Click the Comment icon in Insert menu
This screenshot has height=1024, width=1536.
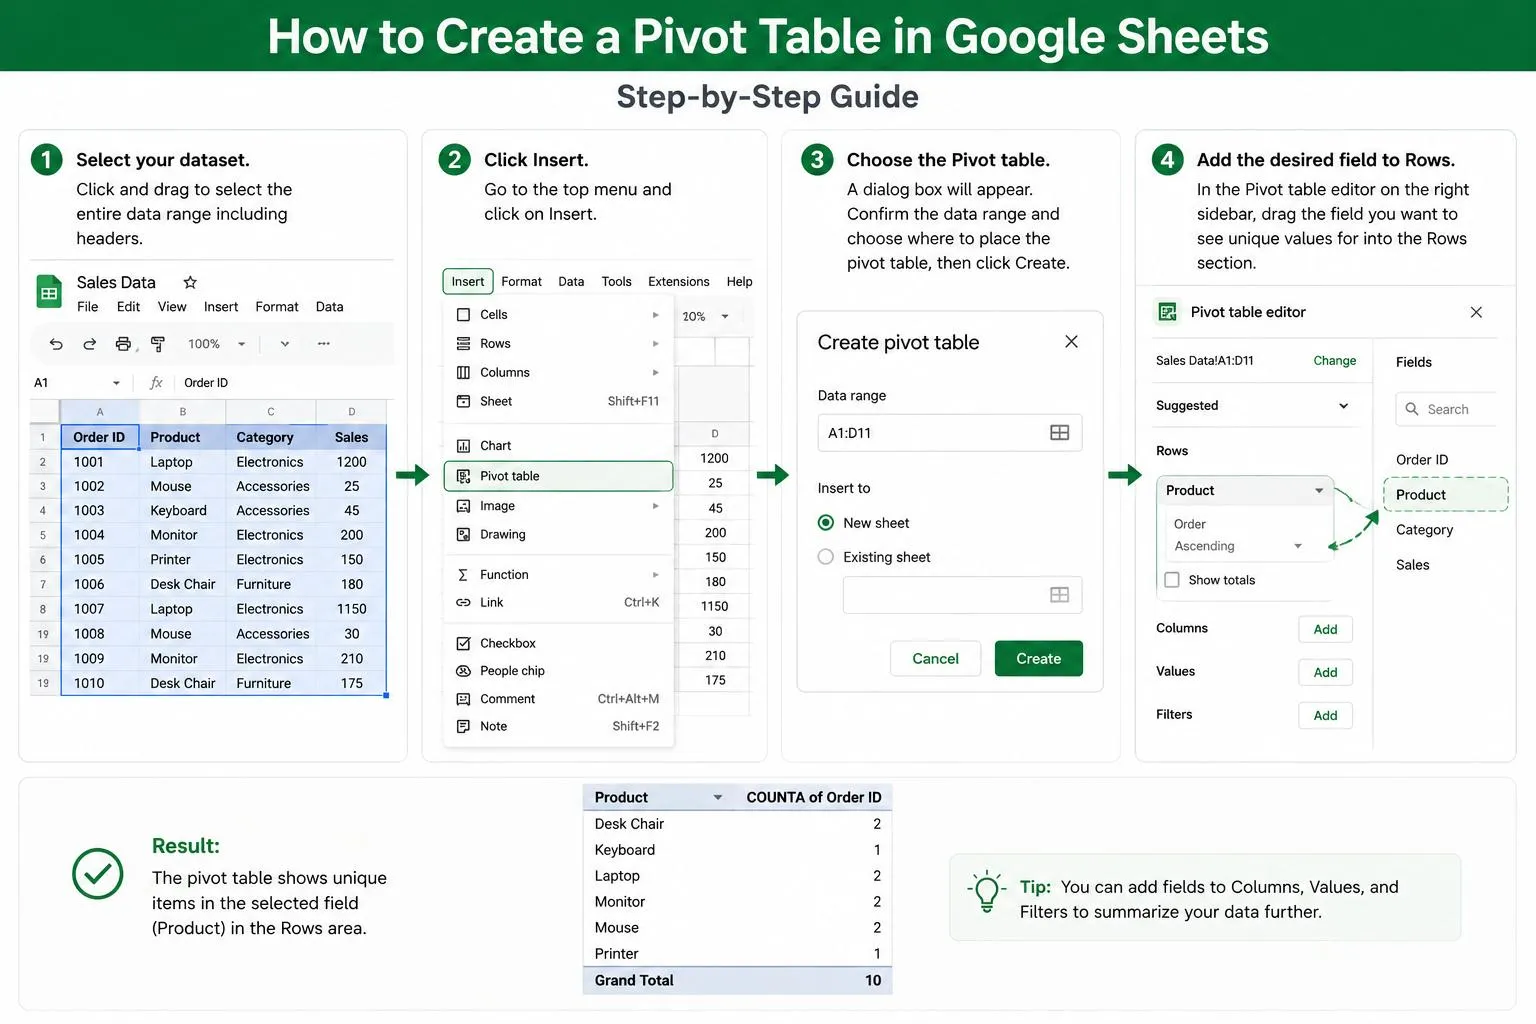coord(463,699)
